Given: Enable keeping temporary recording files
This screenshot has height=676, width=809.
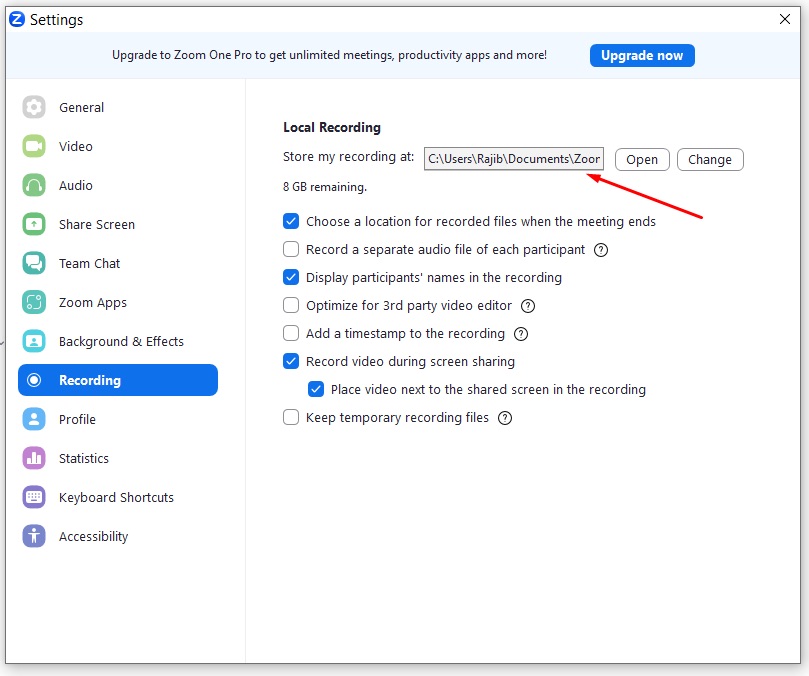Looking at the screenshot, I should coord(291,418).
